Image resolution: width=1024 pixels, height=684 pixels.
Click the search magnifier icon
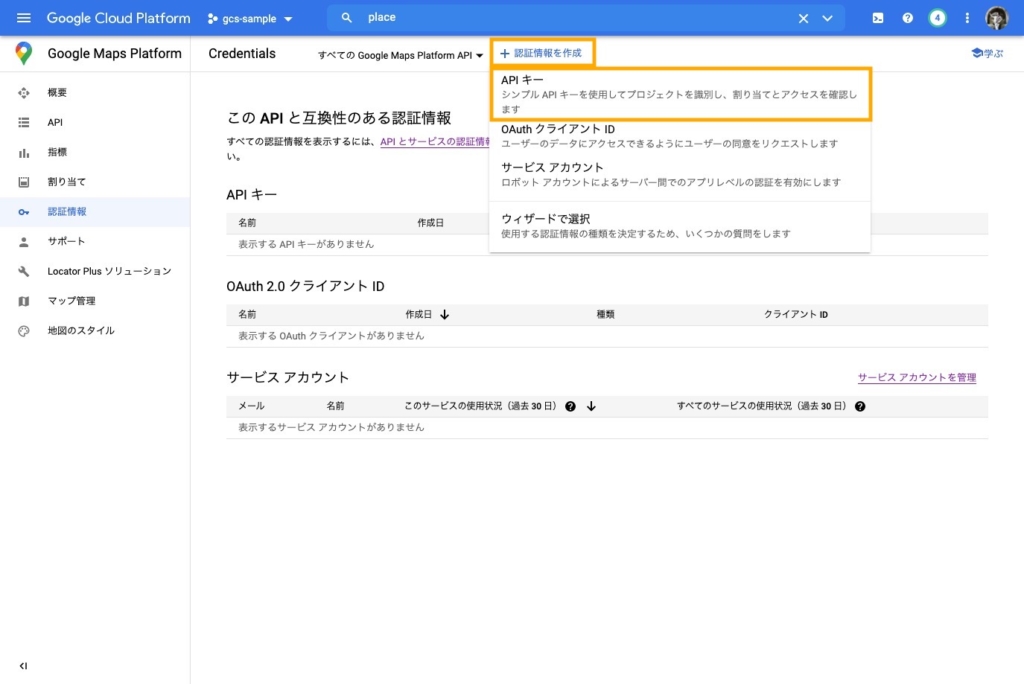point(347,18)
